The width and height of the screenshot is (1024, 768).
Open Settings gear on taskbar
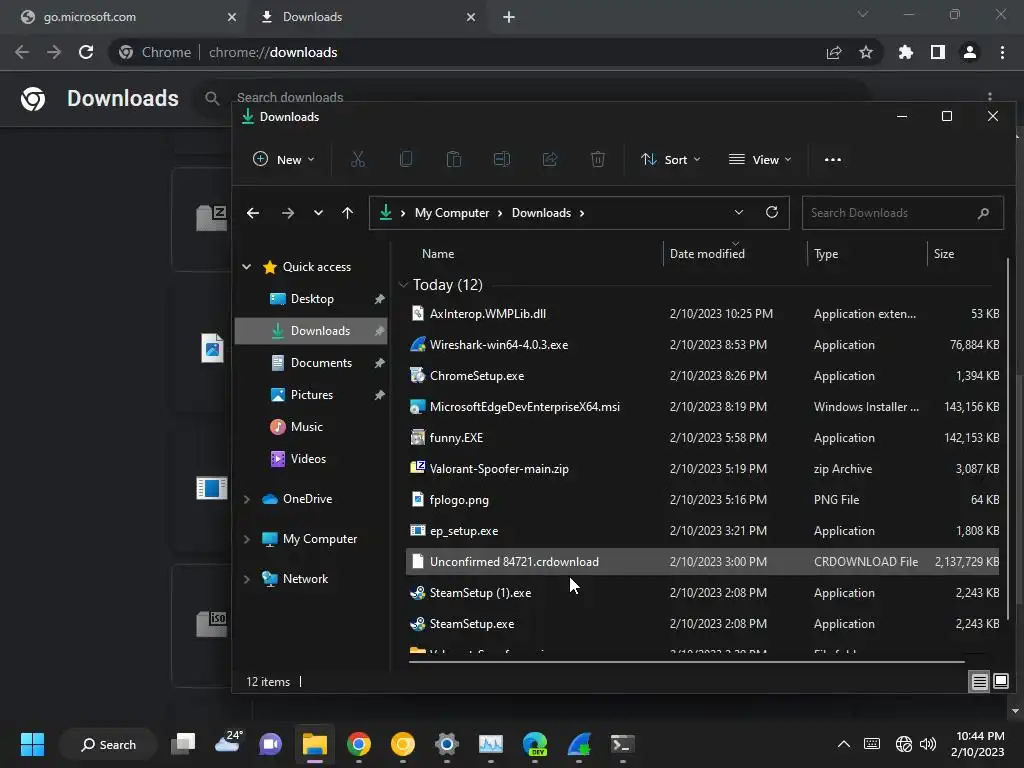[447, 744]
